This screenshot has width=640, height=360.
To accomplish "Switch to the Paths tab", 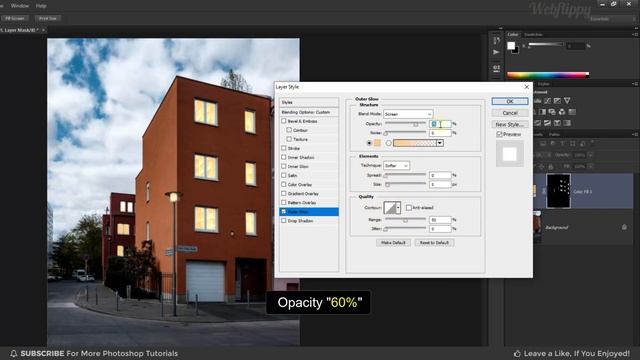I will (554, 134).
